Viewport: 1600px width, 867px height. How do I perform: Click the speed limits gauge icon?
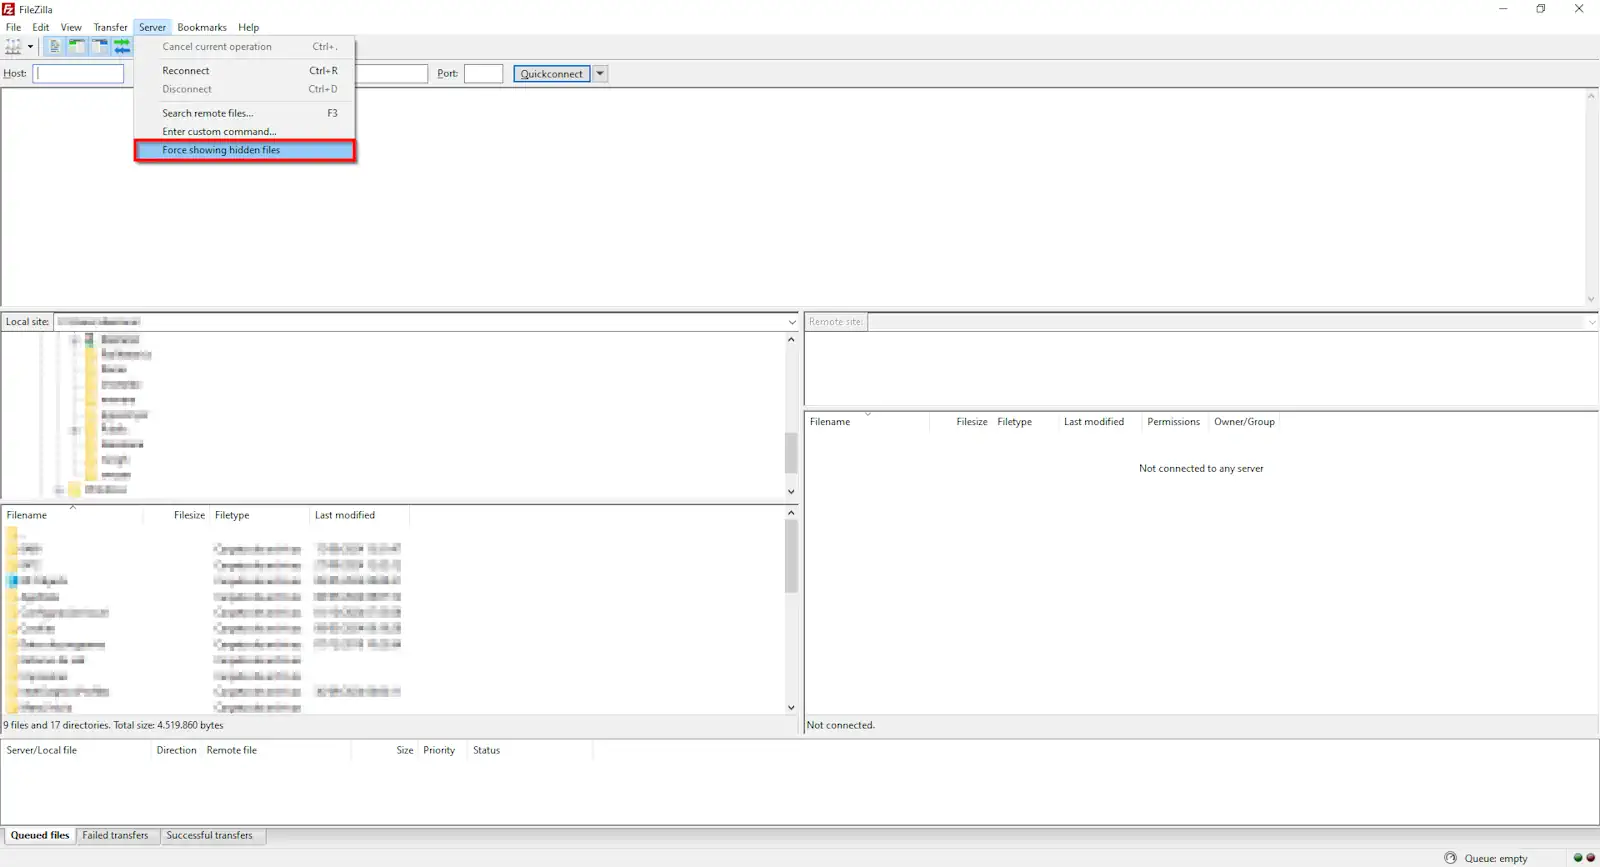pyautogui.click(x=1450, y=858)
